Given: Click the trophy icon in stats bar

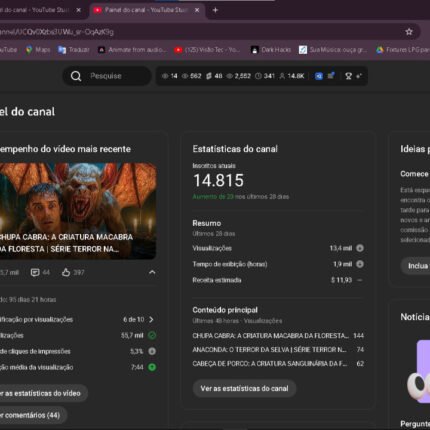Looking at the screenshot, I should tap(349, 76).
